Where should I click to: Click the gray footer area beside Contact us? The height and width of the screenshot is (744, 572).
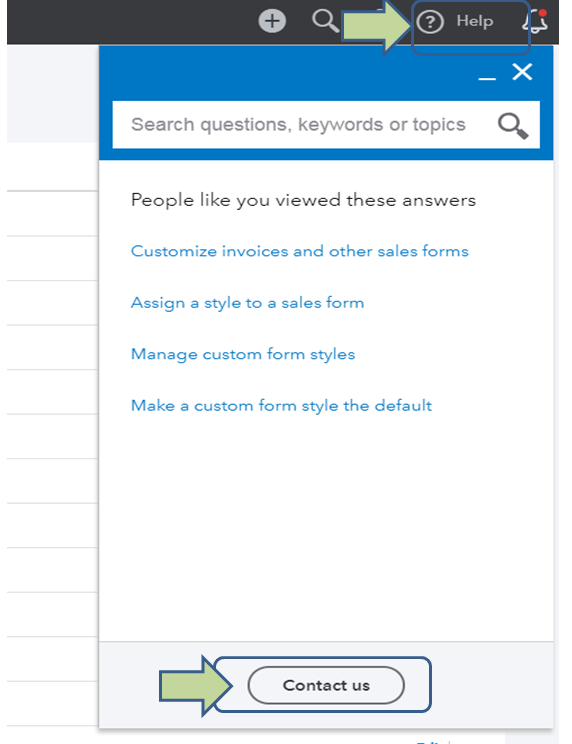(491, 685)
